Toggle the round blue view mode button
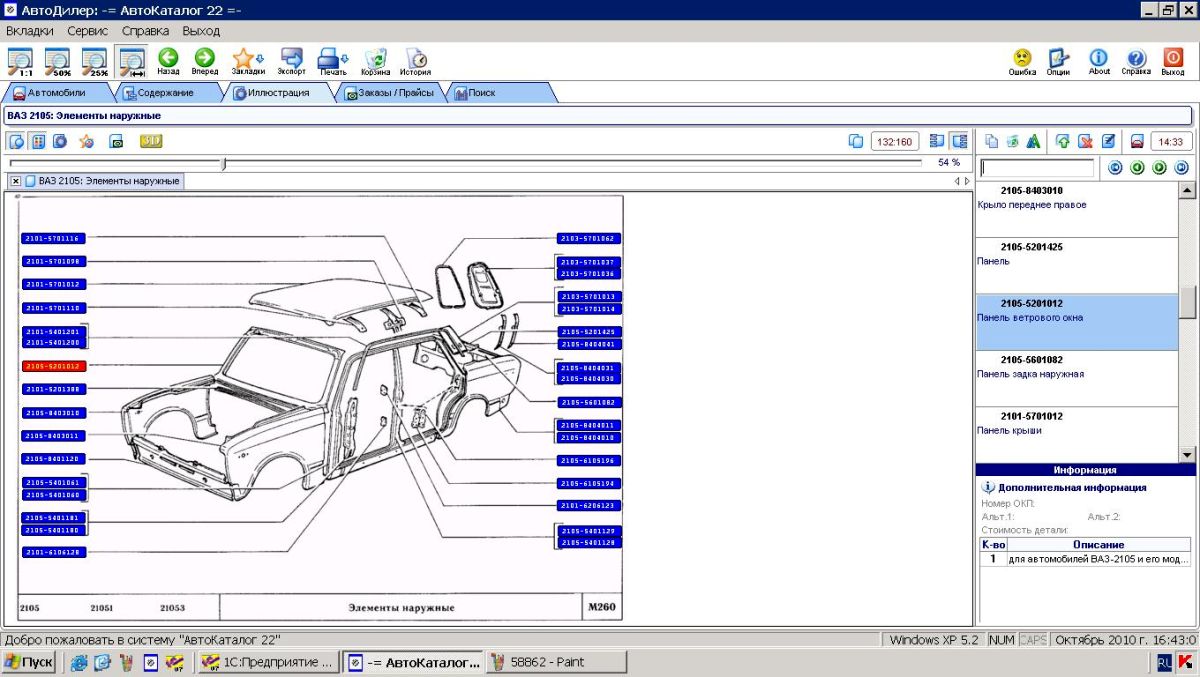This screenshot has width=1200, height=677. pyautogui.click(x=60, y=141)
